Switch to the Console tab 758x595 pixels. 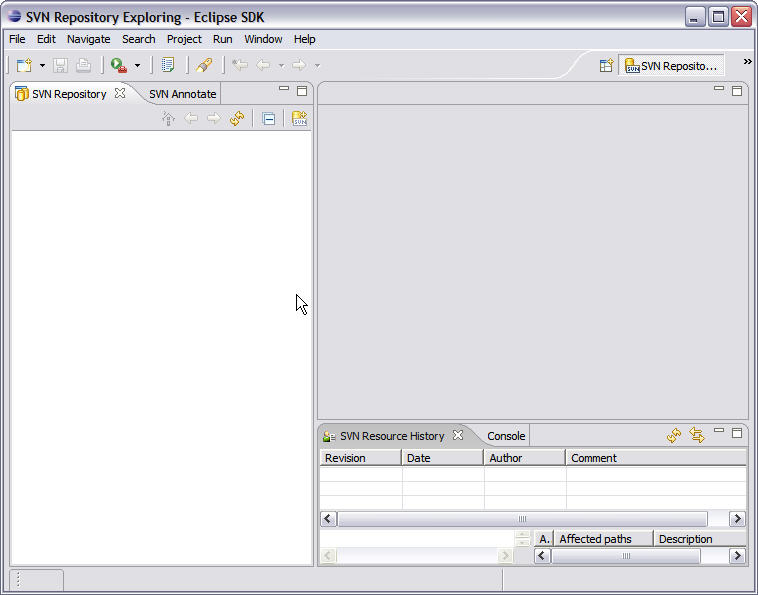506,436
